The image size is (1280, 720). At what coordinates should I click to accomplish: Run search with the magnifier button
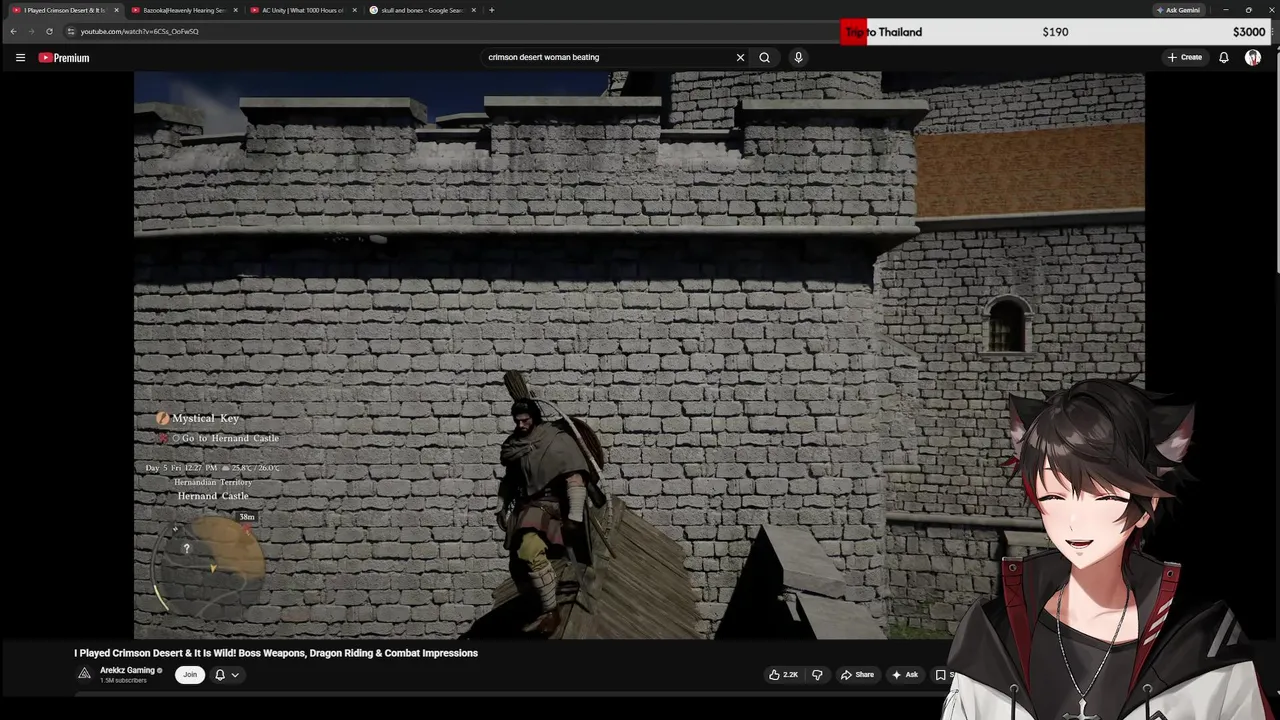pyautogui.click(x=764, y=57)
